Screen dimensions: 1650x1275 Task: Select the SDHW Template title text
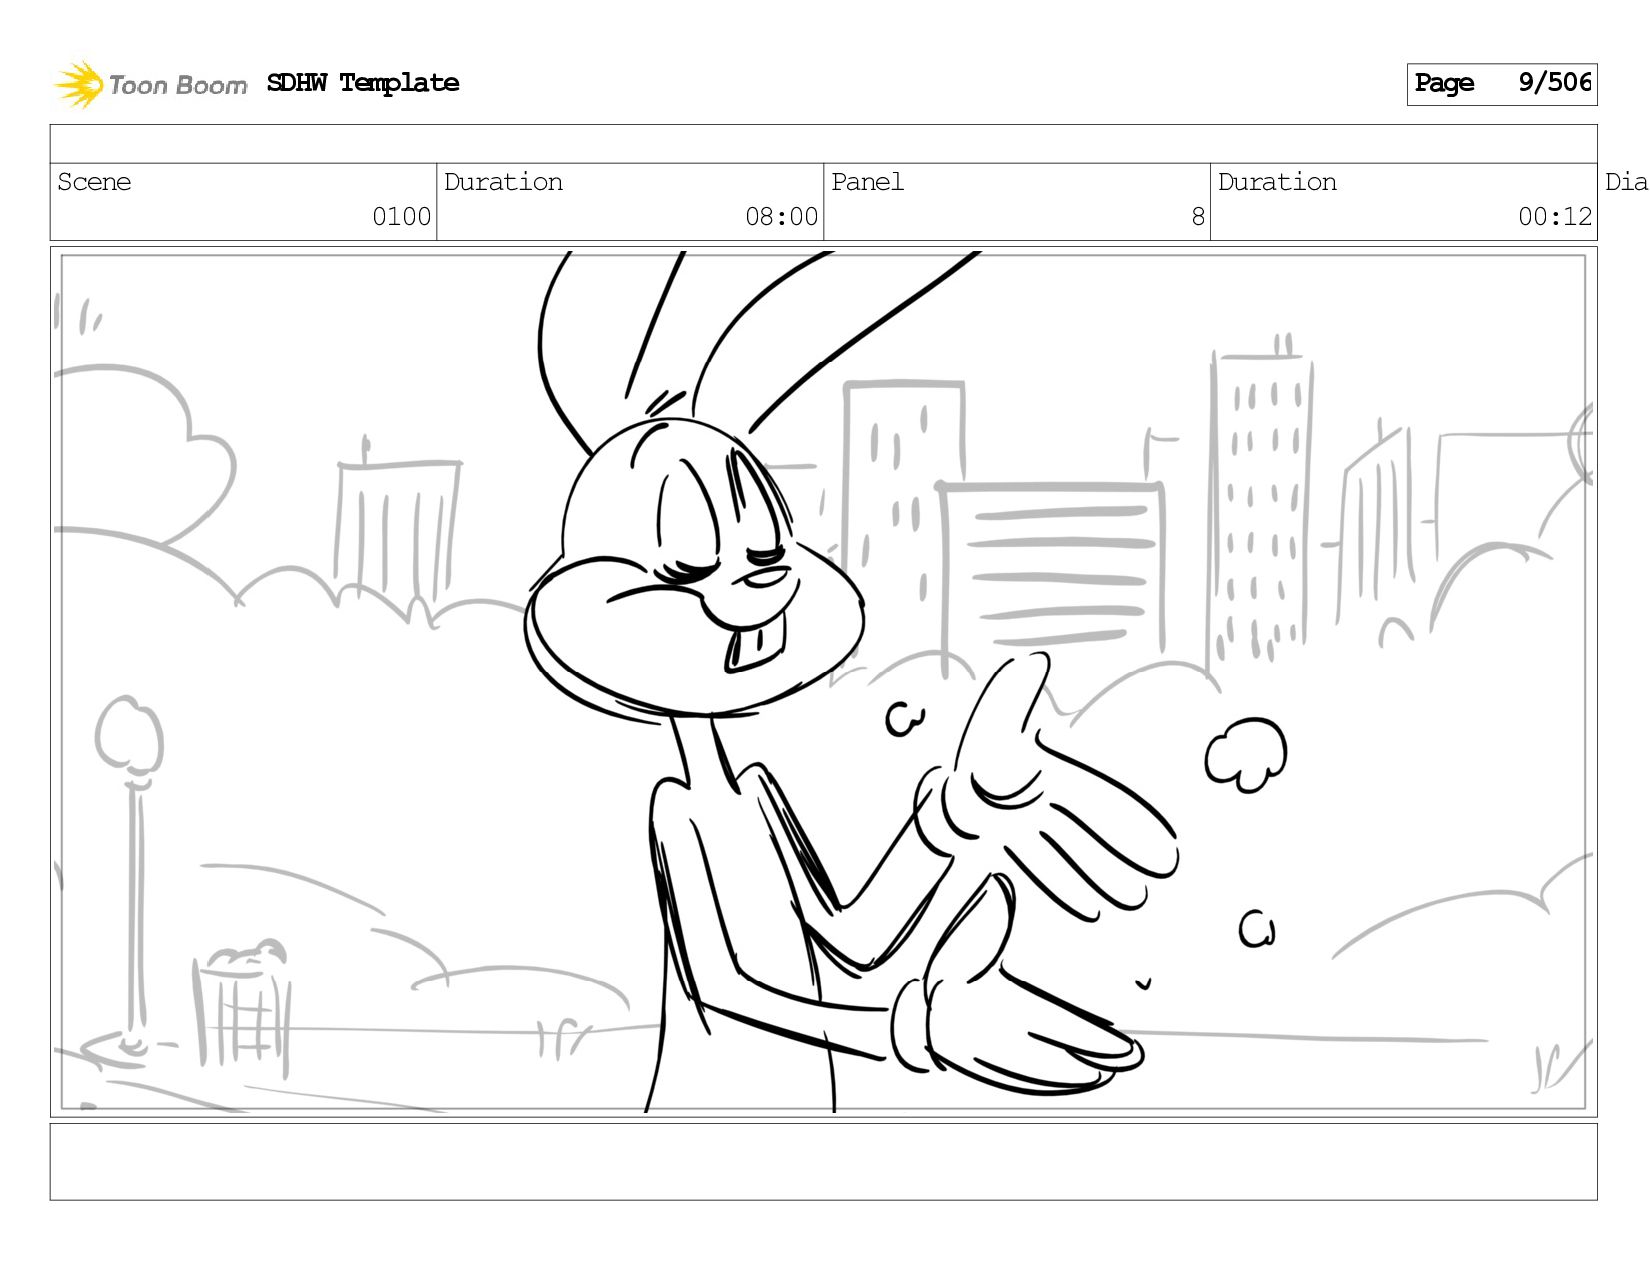click(x=363, y=83)
